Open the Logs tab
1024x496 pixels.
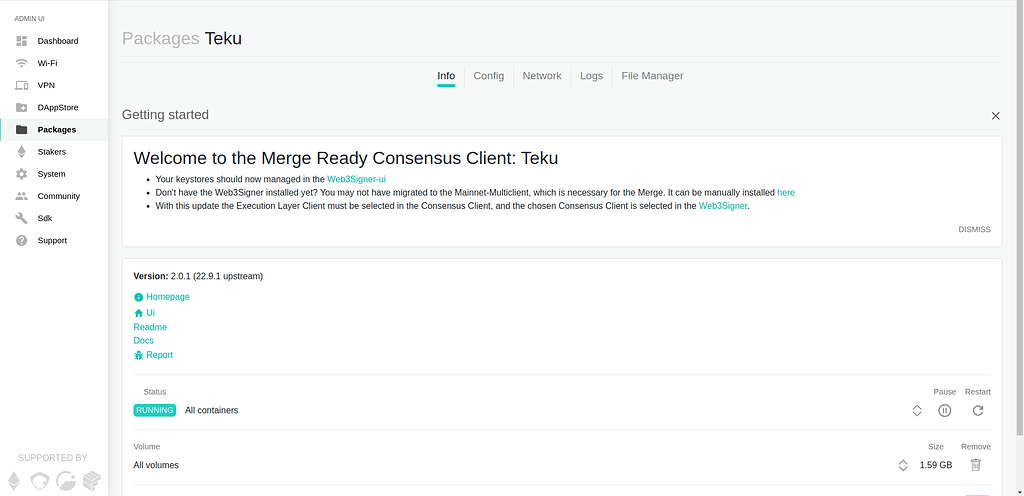click(x=591, y=76)
